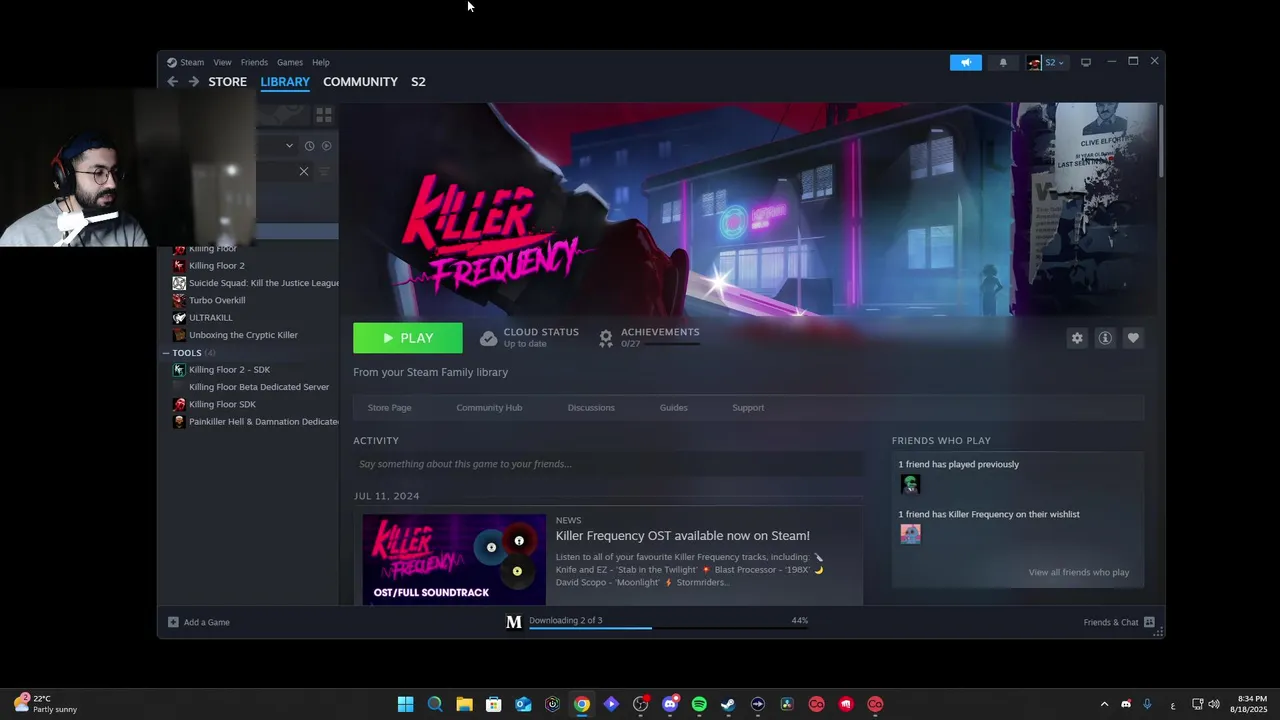1280x720 pixels.
Task: Open the Store Page link
Action: [389, 408]
